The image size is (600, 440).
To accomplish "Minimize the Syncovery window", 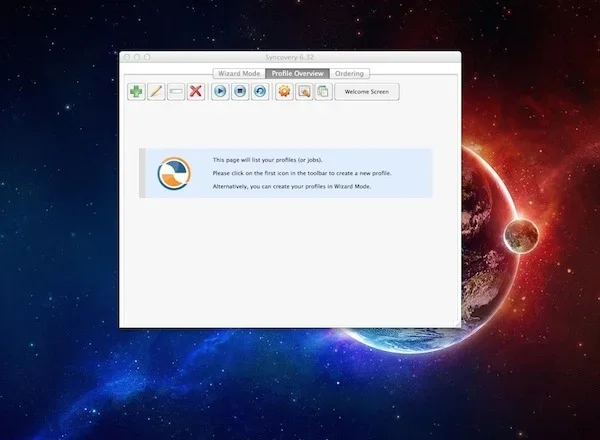I will click(x=137, y=57).
